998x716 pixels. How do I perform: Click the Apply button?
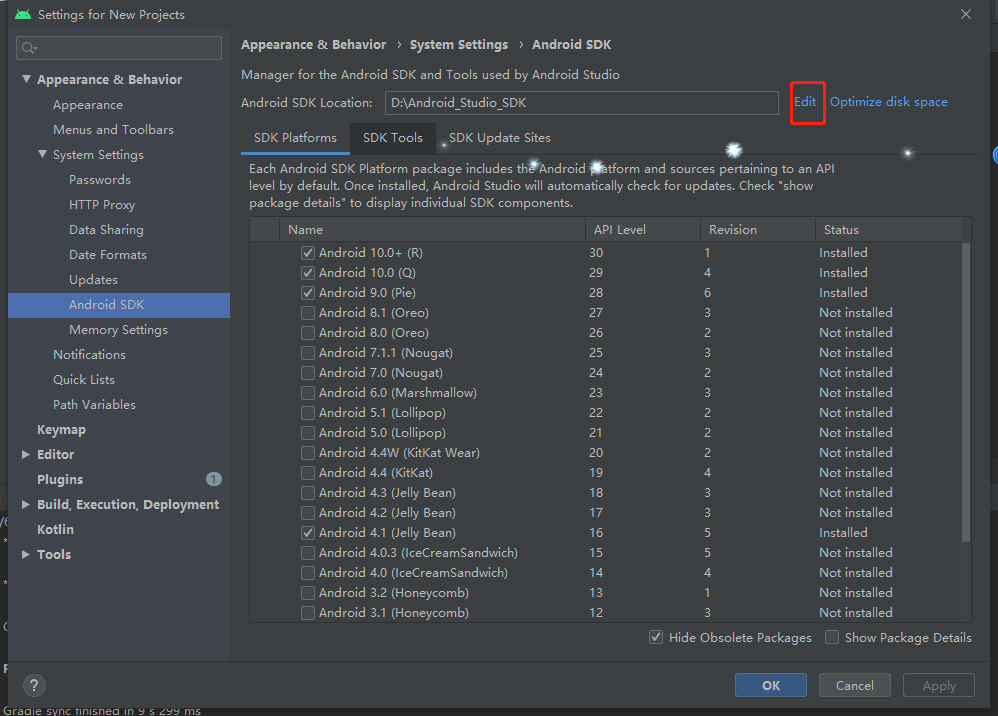tap(939, 685)
